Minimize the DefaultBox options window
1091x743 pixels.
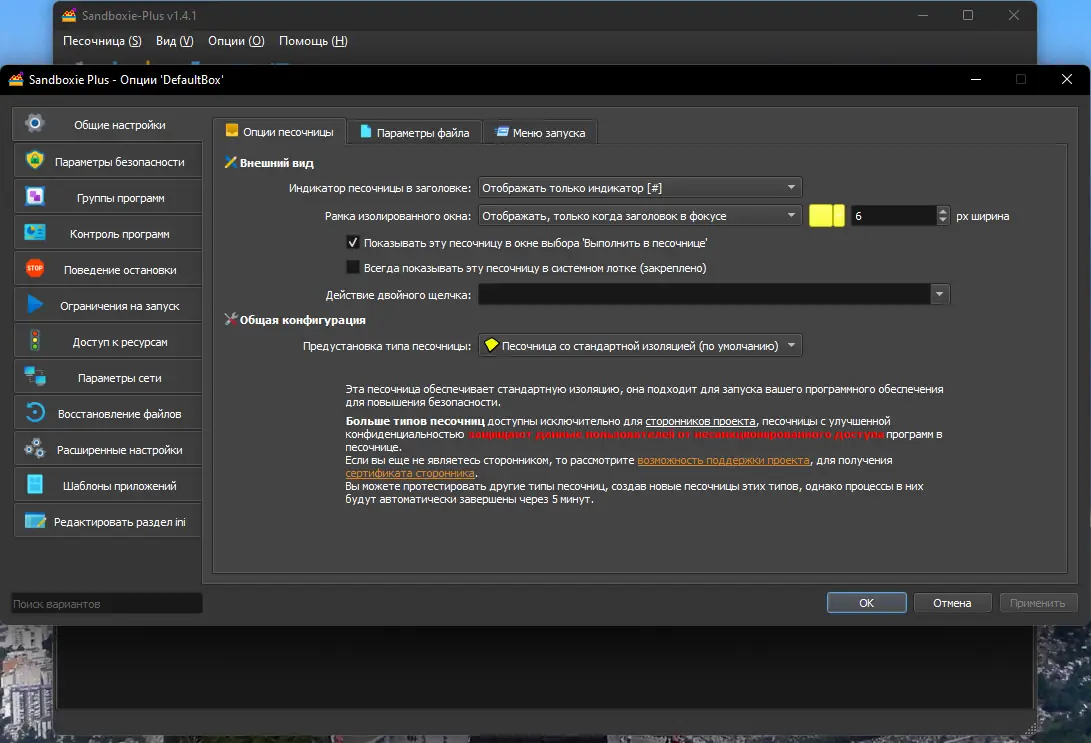pyautogui.click(x=975, y=79)
